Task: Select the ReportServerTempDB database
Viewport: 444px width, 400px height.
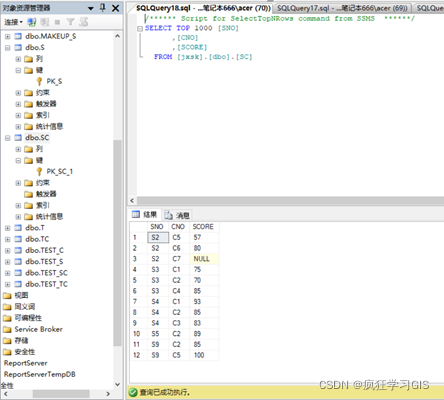Action: tap(40, 374)
